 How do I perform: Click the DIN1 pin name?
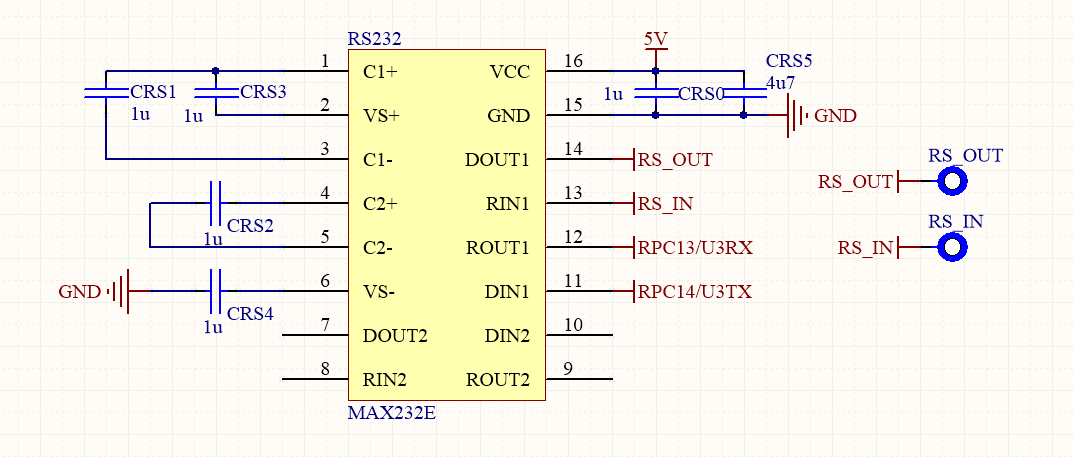[x=507, y=292]
